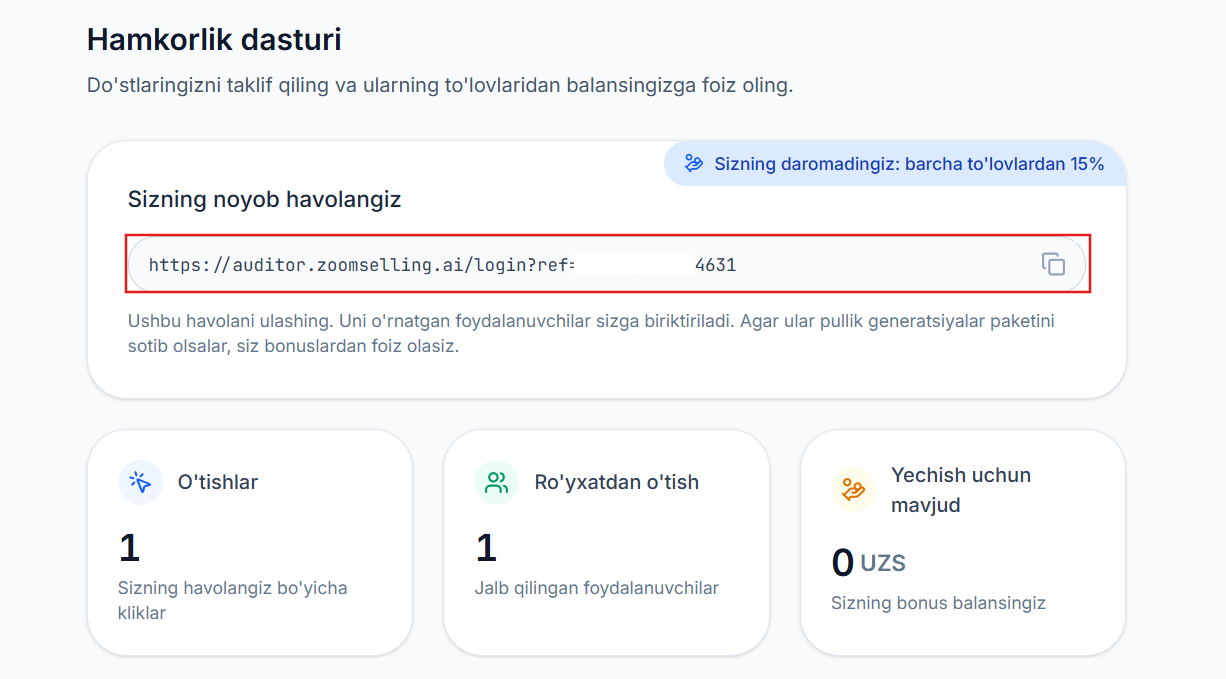
Task: Click the "Ro'yxatdan o'tish" card title
Action: (617, 482)
